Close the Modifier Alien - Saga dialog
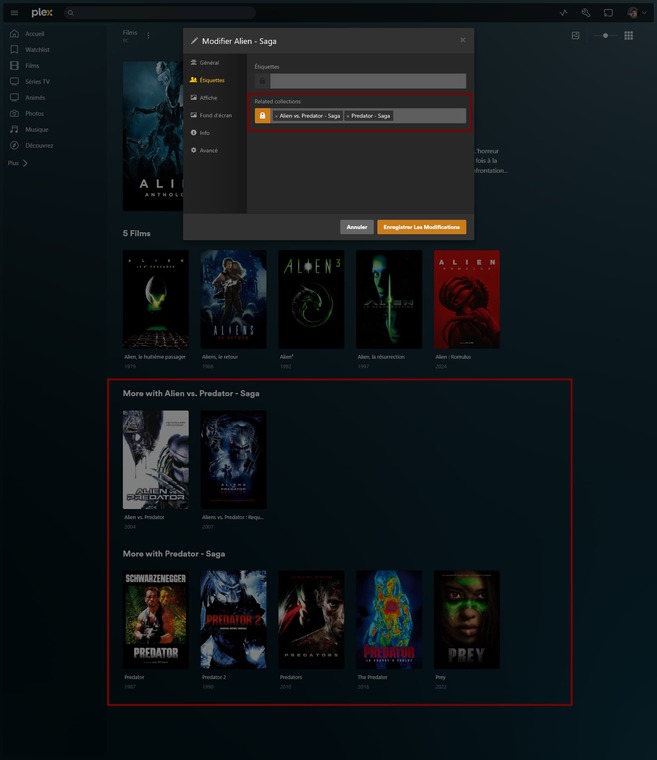 463,40
